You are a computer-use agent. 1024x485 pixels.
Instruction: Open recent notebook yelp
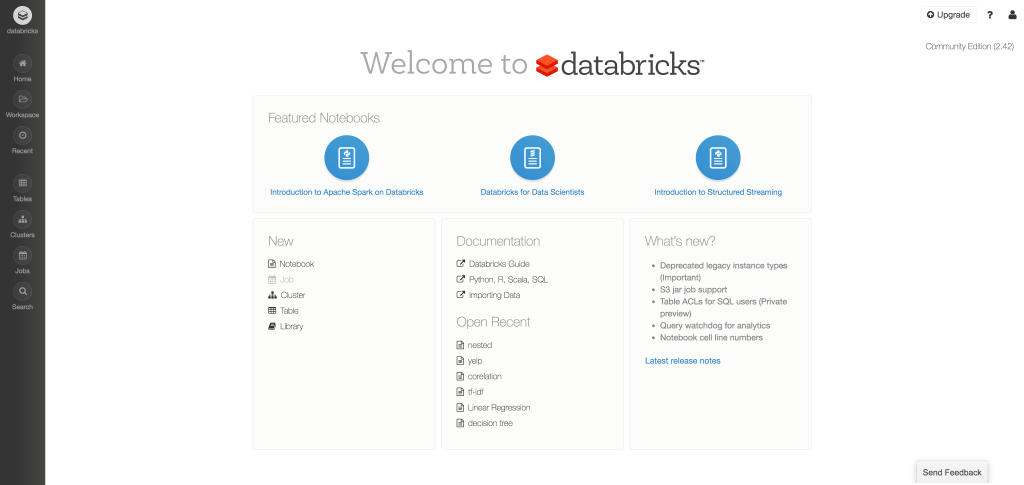point(470,360)
